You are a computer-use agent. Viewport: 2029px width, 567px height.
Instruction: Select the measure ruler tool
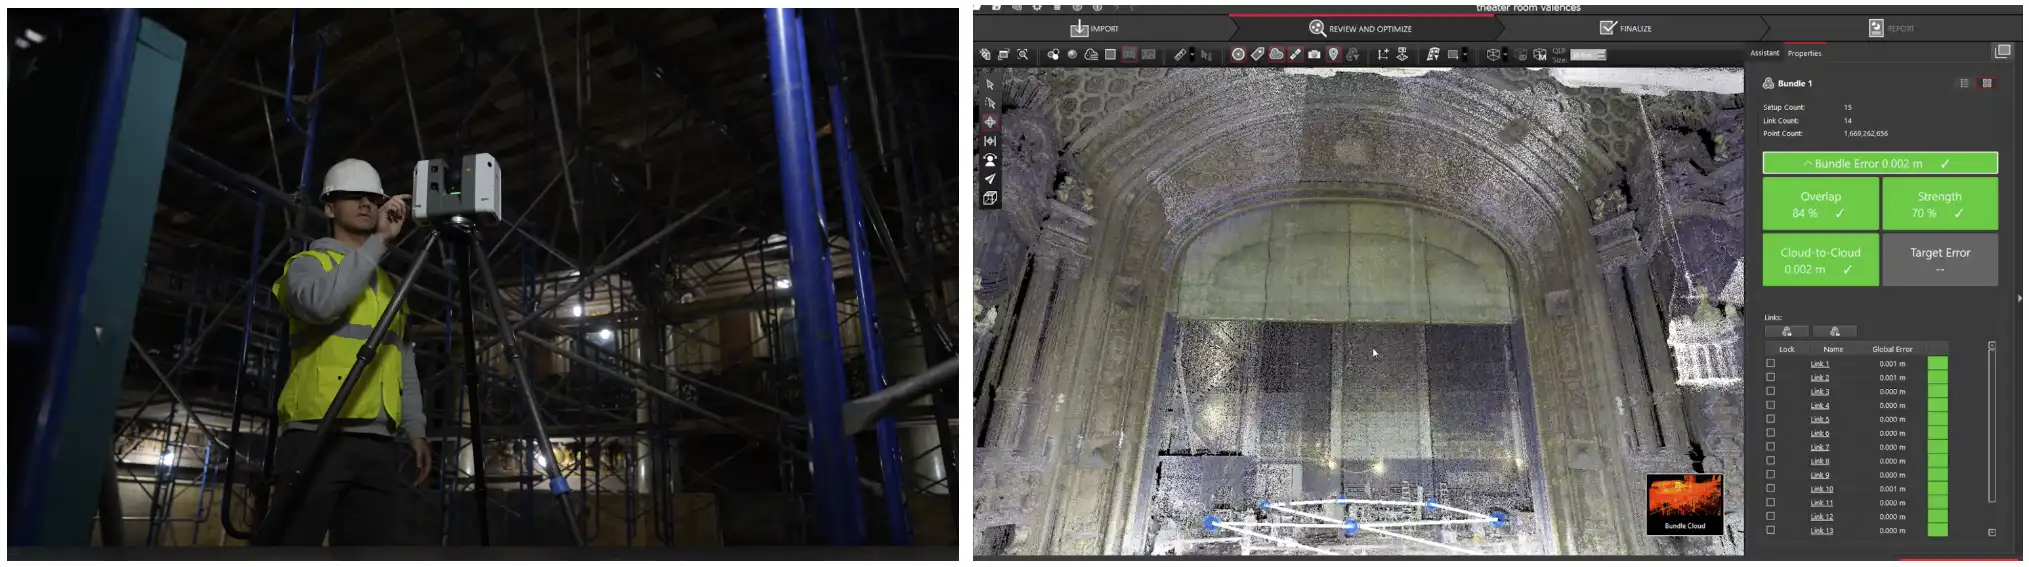tap(1180, 55)
